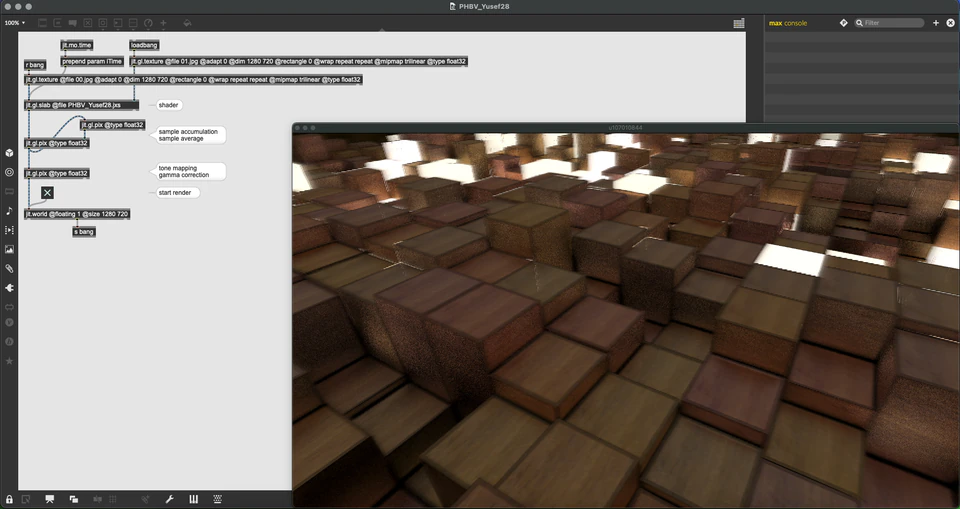The width and height of the screenshot is (960, 509).
Task: Click the wrench Debug/Tools icon
Action: pyautogui.click(x=170, y=500)
